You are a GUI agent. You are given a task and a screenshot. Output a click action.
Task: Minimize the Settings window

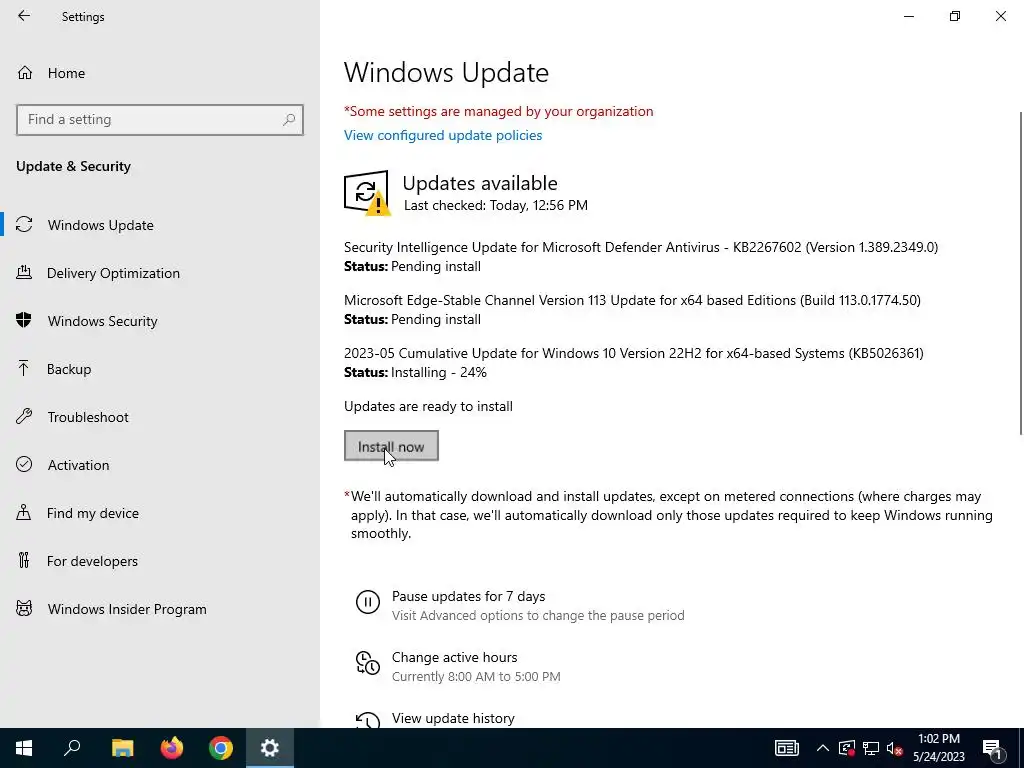click(x=909, y=16)
